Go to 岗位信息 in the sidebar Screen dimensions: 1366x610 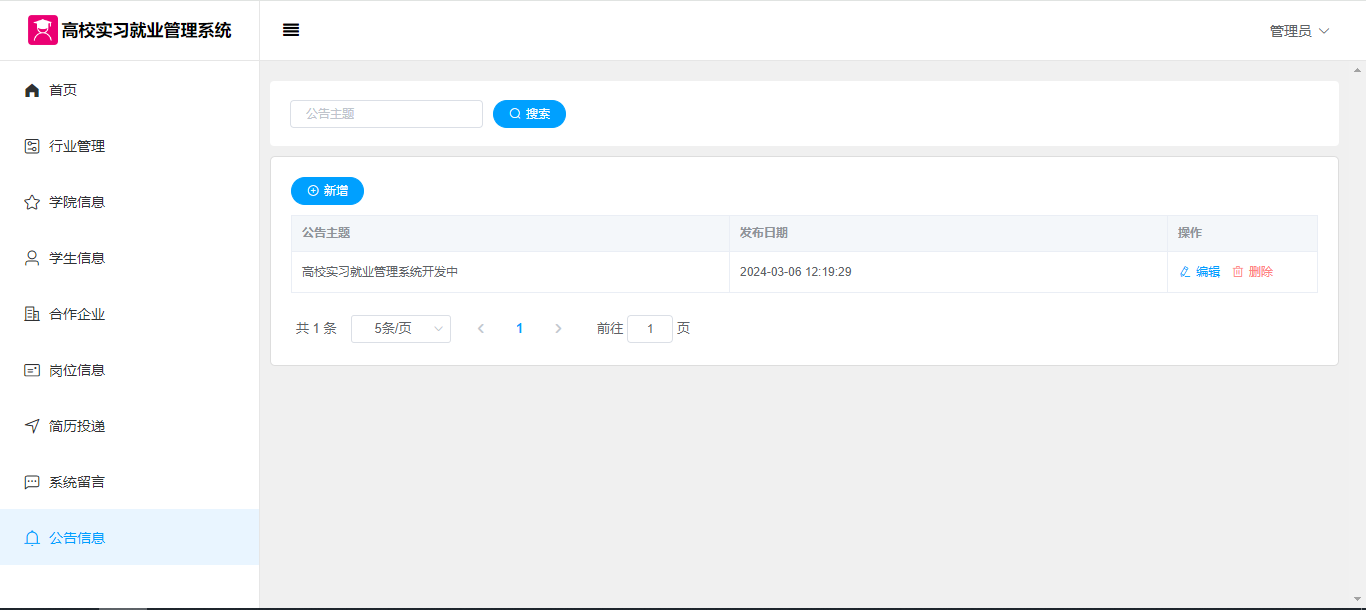77,370
